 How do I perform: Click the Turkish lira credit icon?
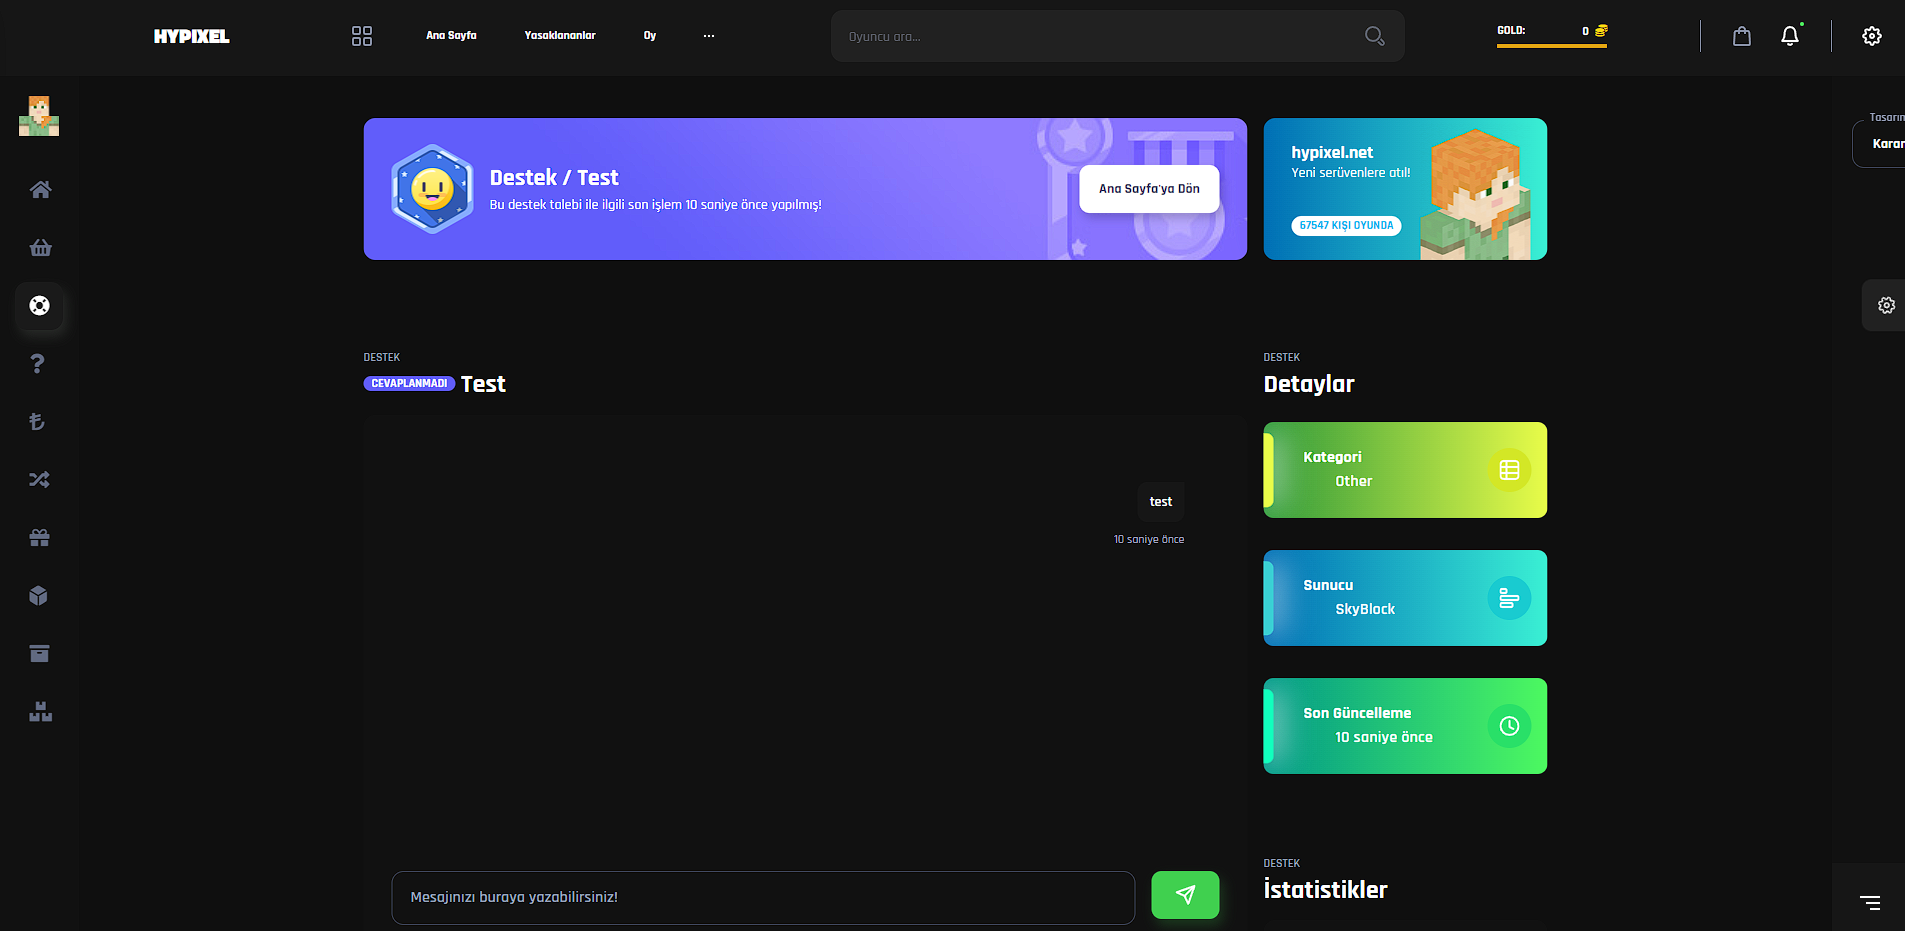click(x=37, y=422)
